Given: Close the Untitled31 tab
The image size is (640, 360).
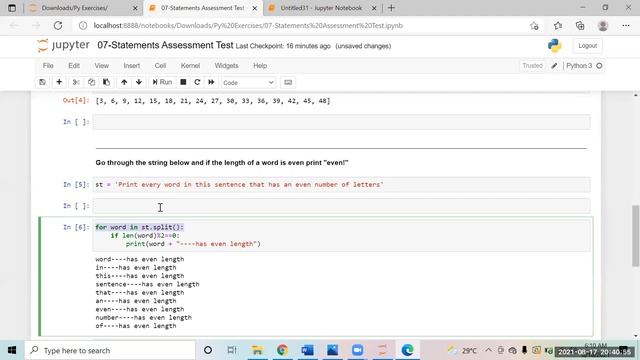Looking at the screenshot, I should tap(373, 8).
